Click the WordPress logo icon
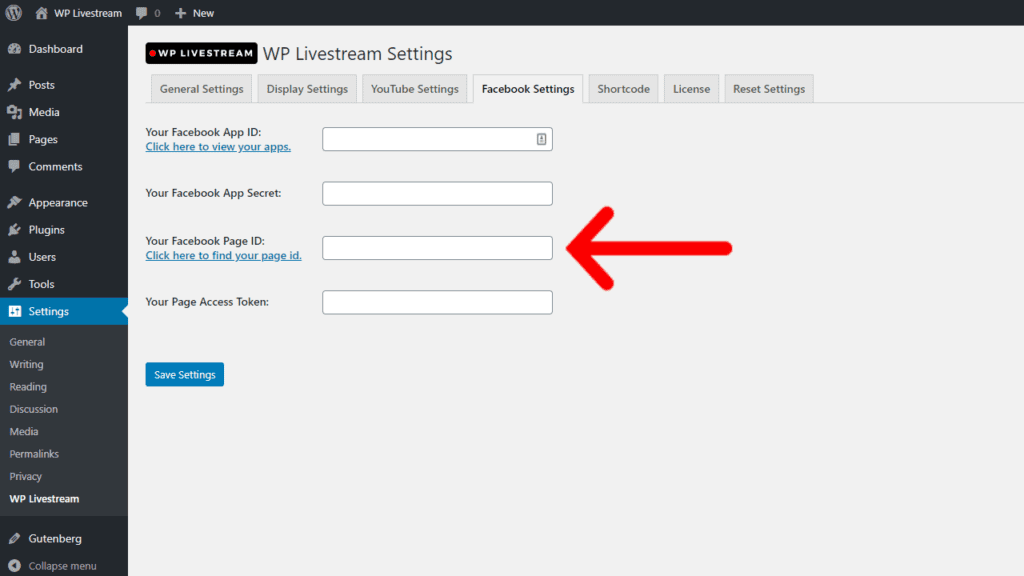Viewport: 1024px width, 576px height. point(14,13)
